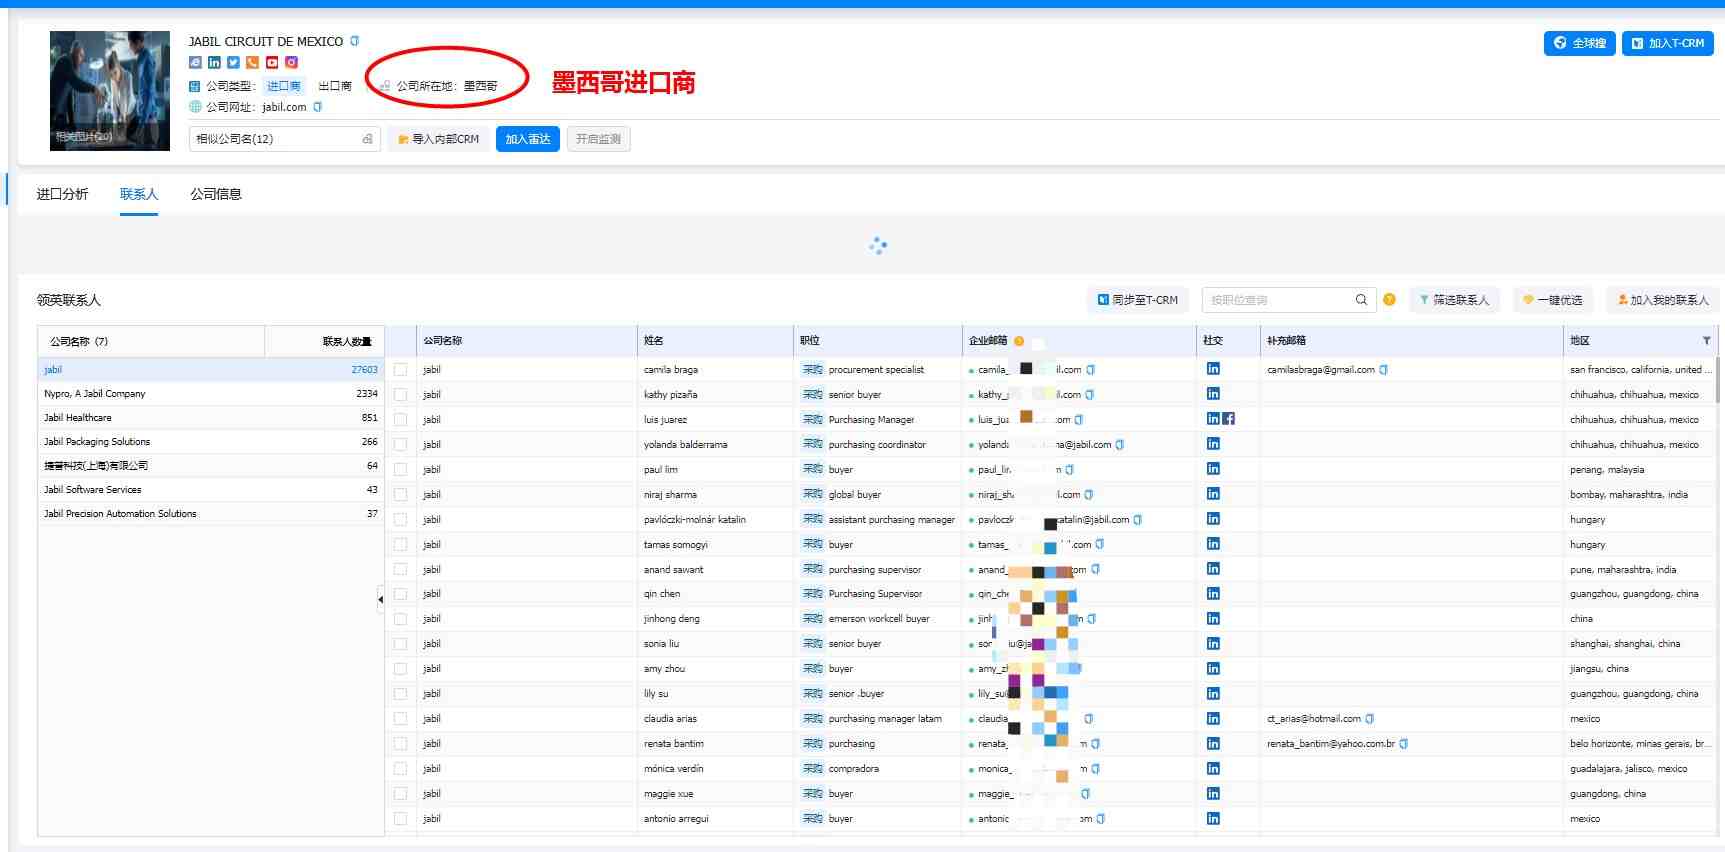Tick checkbox for sonia liu row
Viewport: 1725px width, 852px height.
coord(401,644)
